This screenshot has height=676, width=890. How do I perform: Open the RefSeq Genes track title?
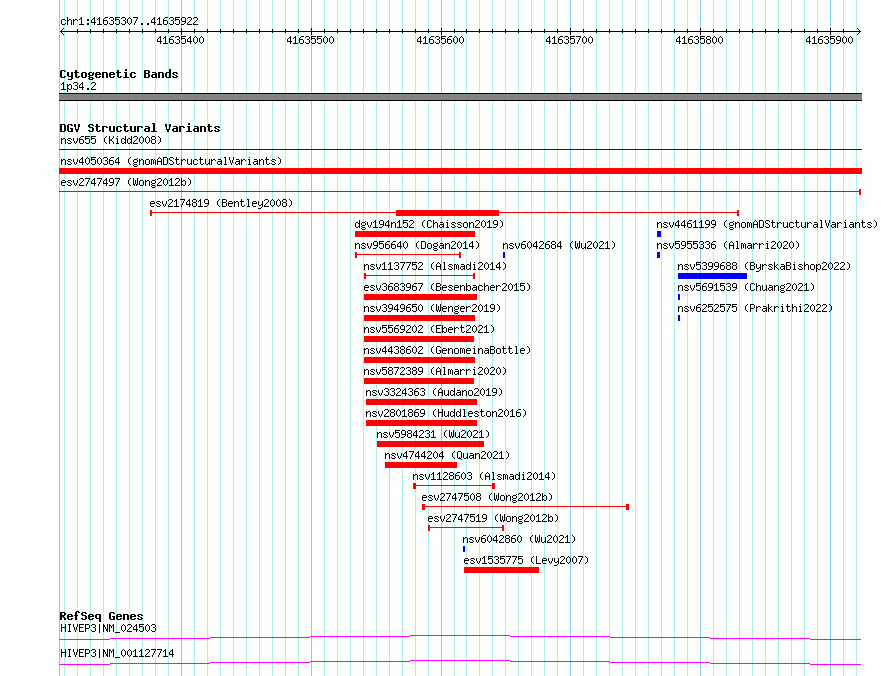102,616
